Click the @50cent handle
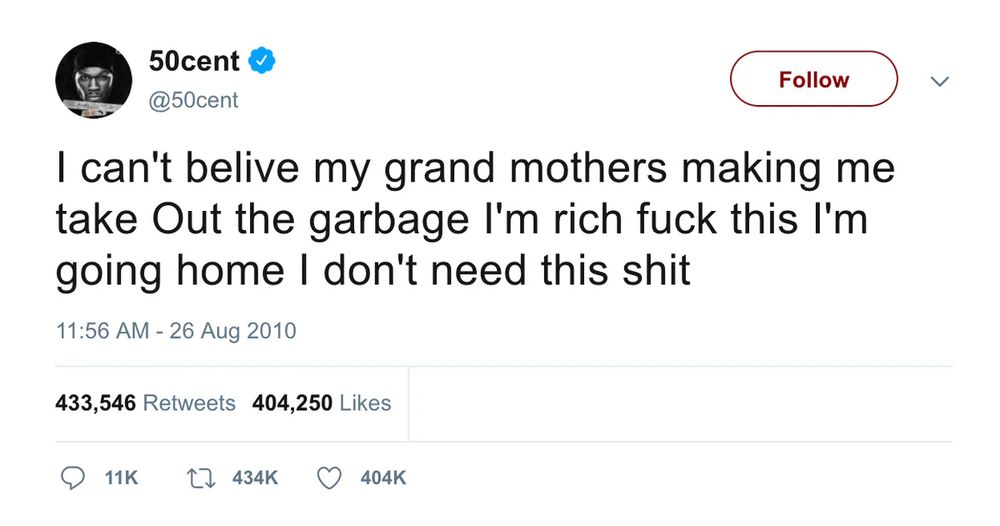The width and height of the screenshot is (1000, 526). pyautogui.click(x=193, y=101)
